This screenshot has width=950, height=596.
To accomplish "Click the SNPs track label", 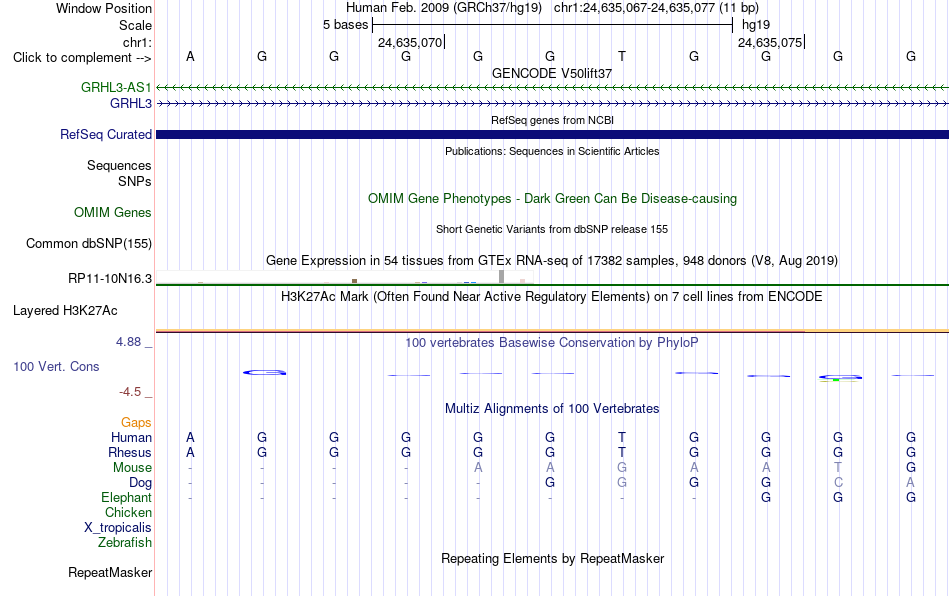I will click(x=135, y=181).
